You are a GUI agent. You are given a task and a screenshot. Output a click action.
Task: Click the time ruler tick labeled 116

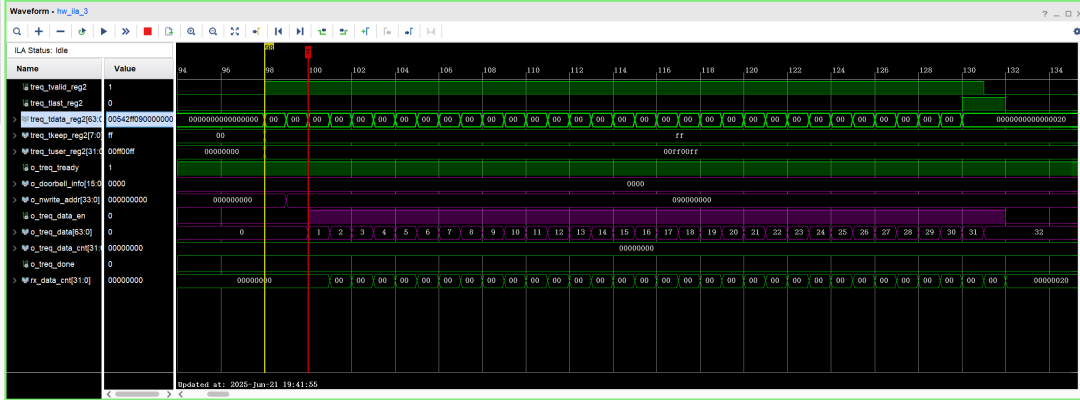coord(663,70)
